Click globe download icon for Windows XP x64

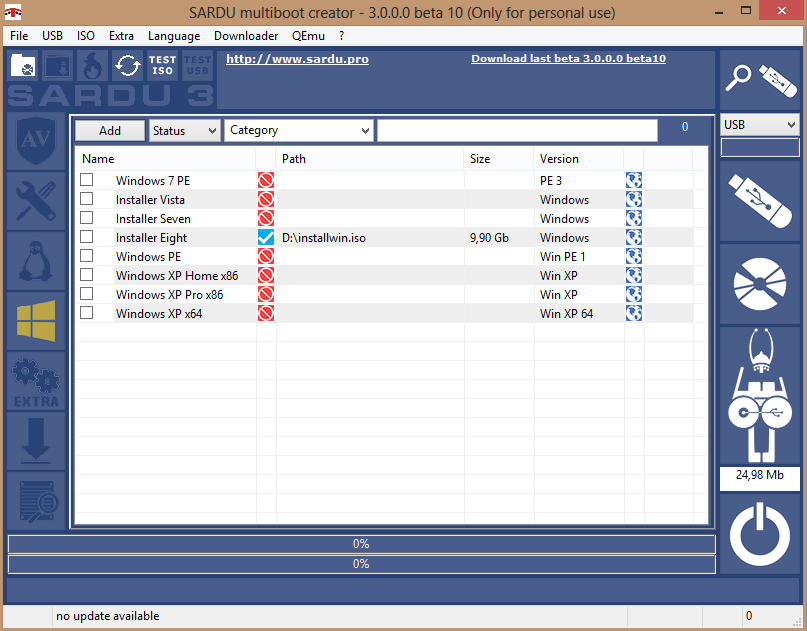634,313
